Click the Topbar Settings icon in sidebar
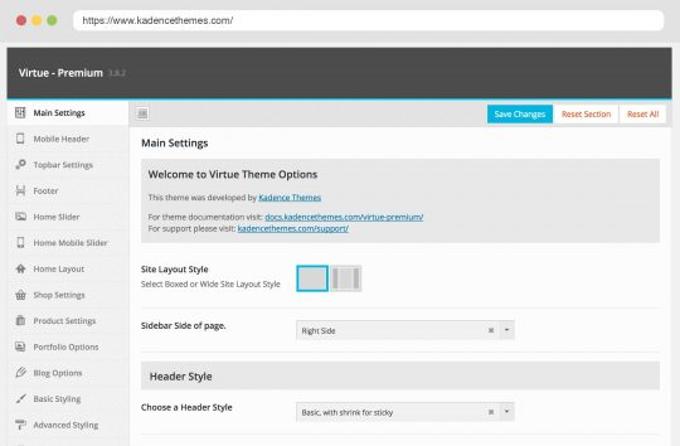 20,165
